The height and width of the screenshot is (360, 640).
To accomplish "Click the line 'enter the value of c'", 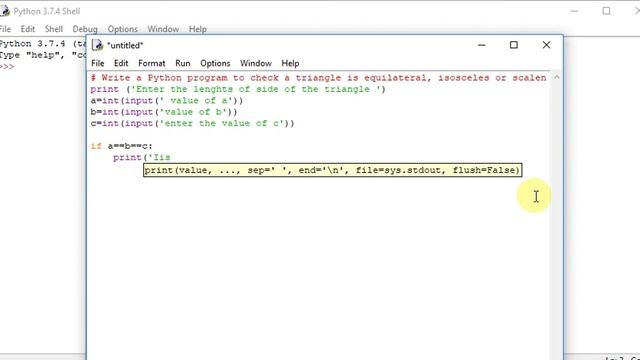I will point(192,123).
